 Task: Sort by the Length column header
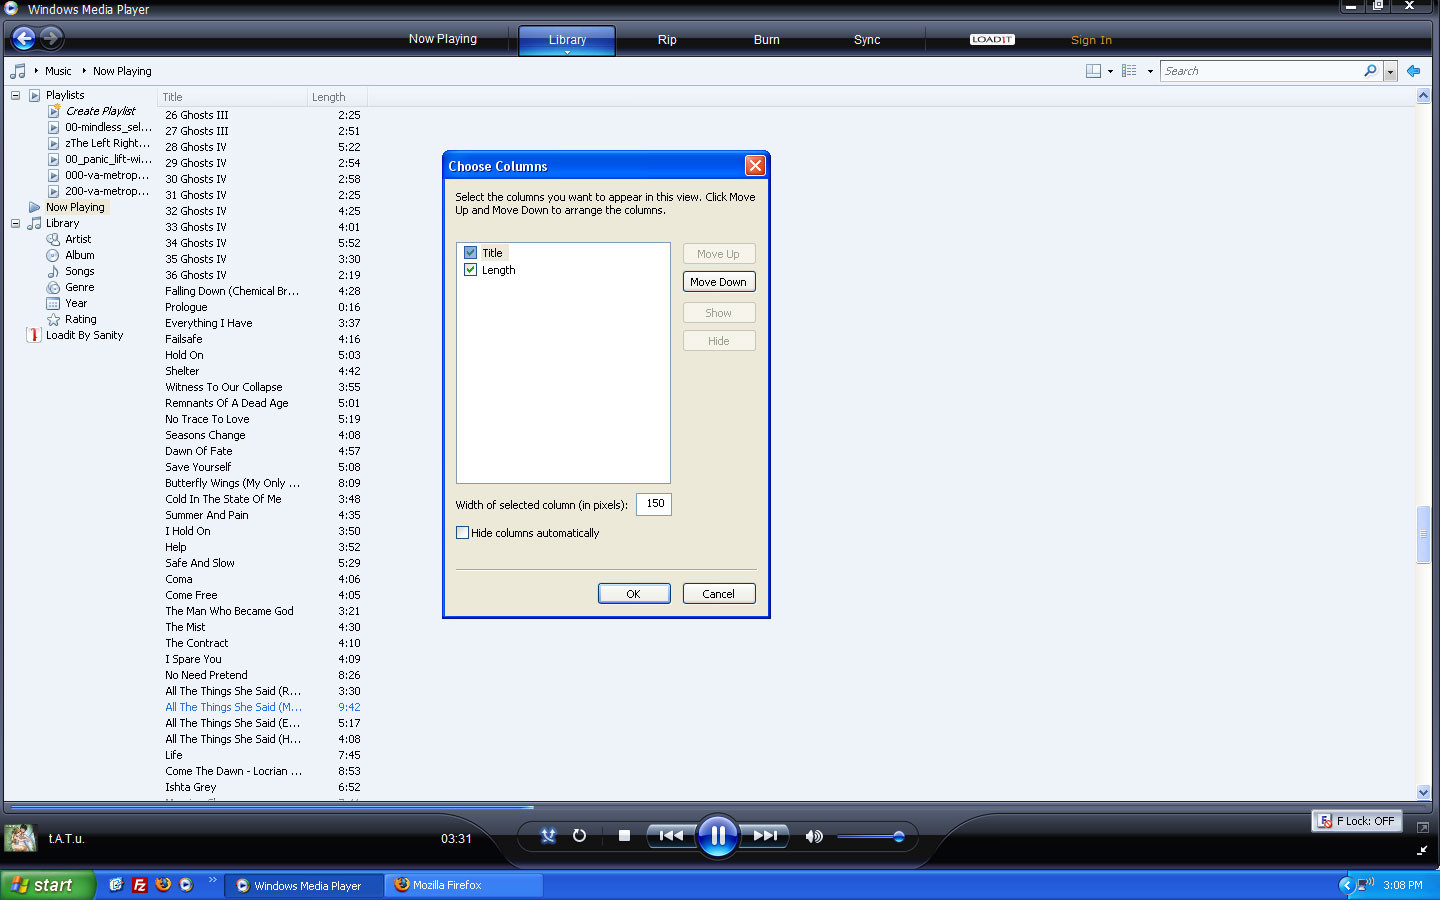coord(337,97)
